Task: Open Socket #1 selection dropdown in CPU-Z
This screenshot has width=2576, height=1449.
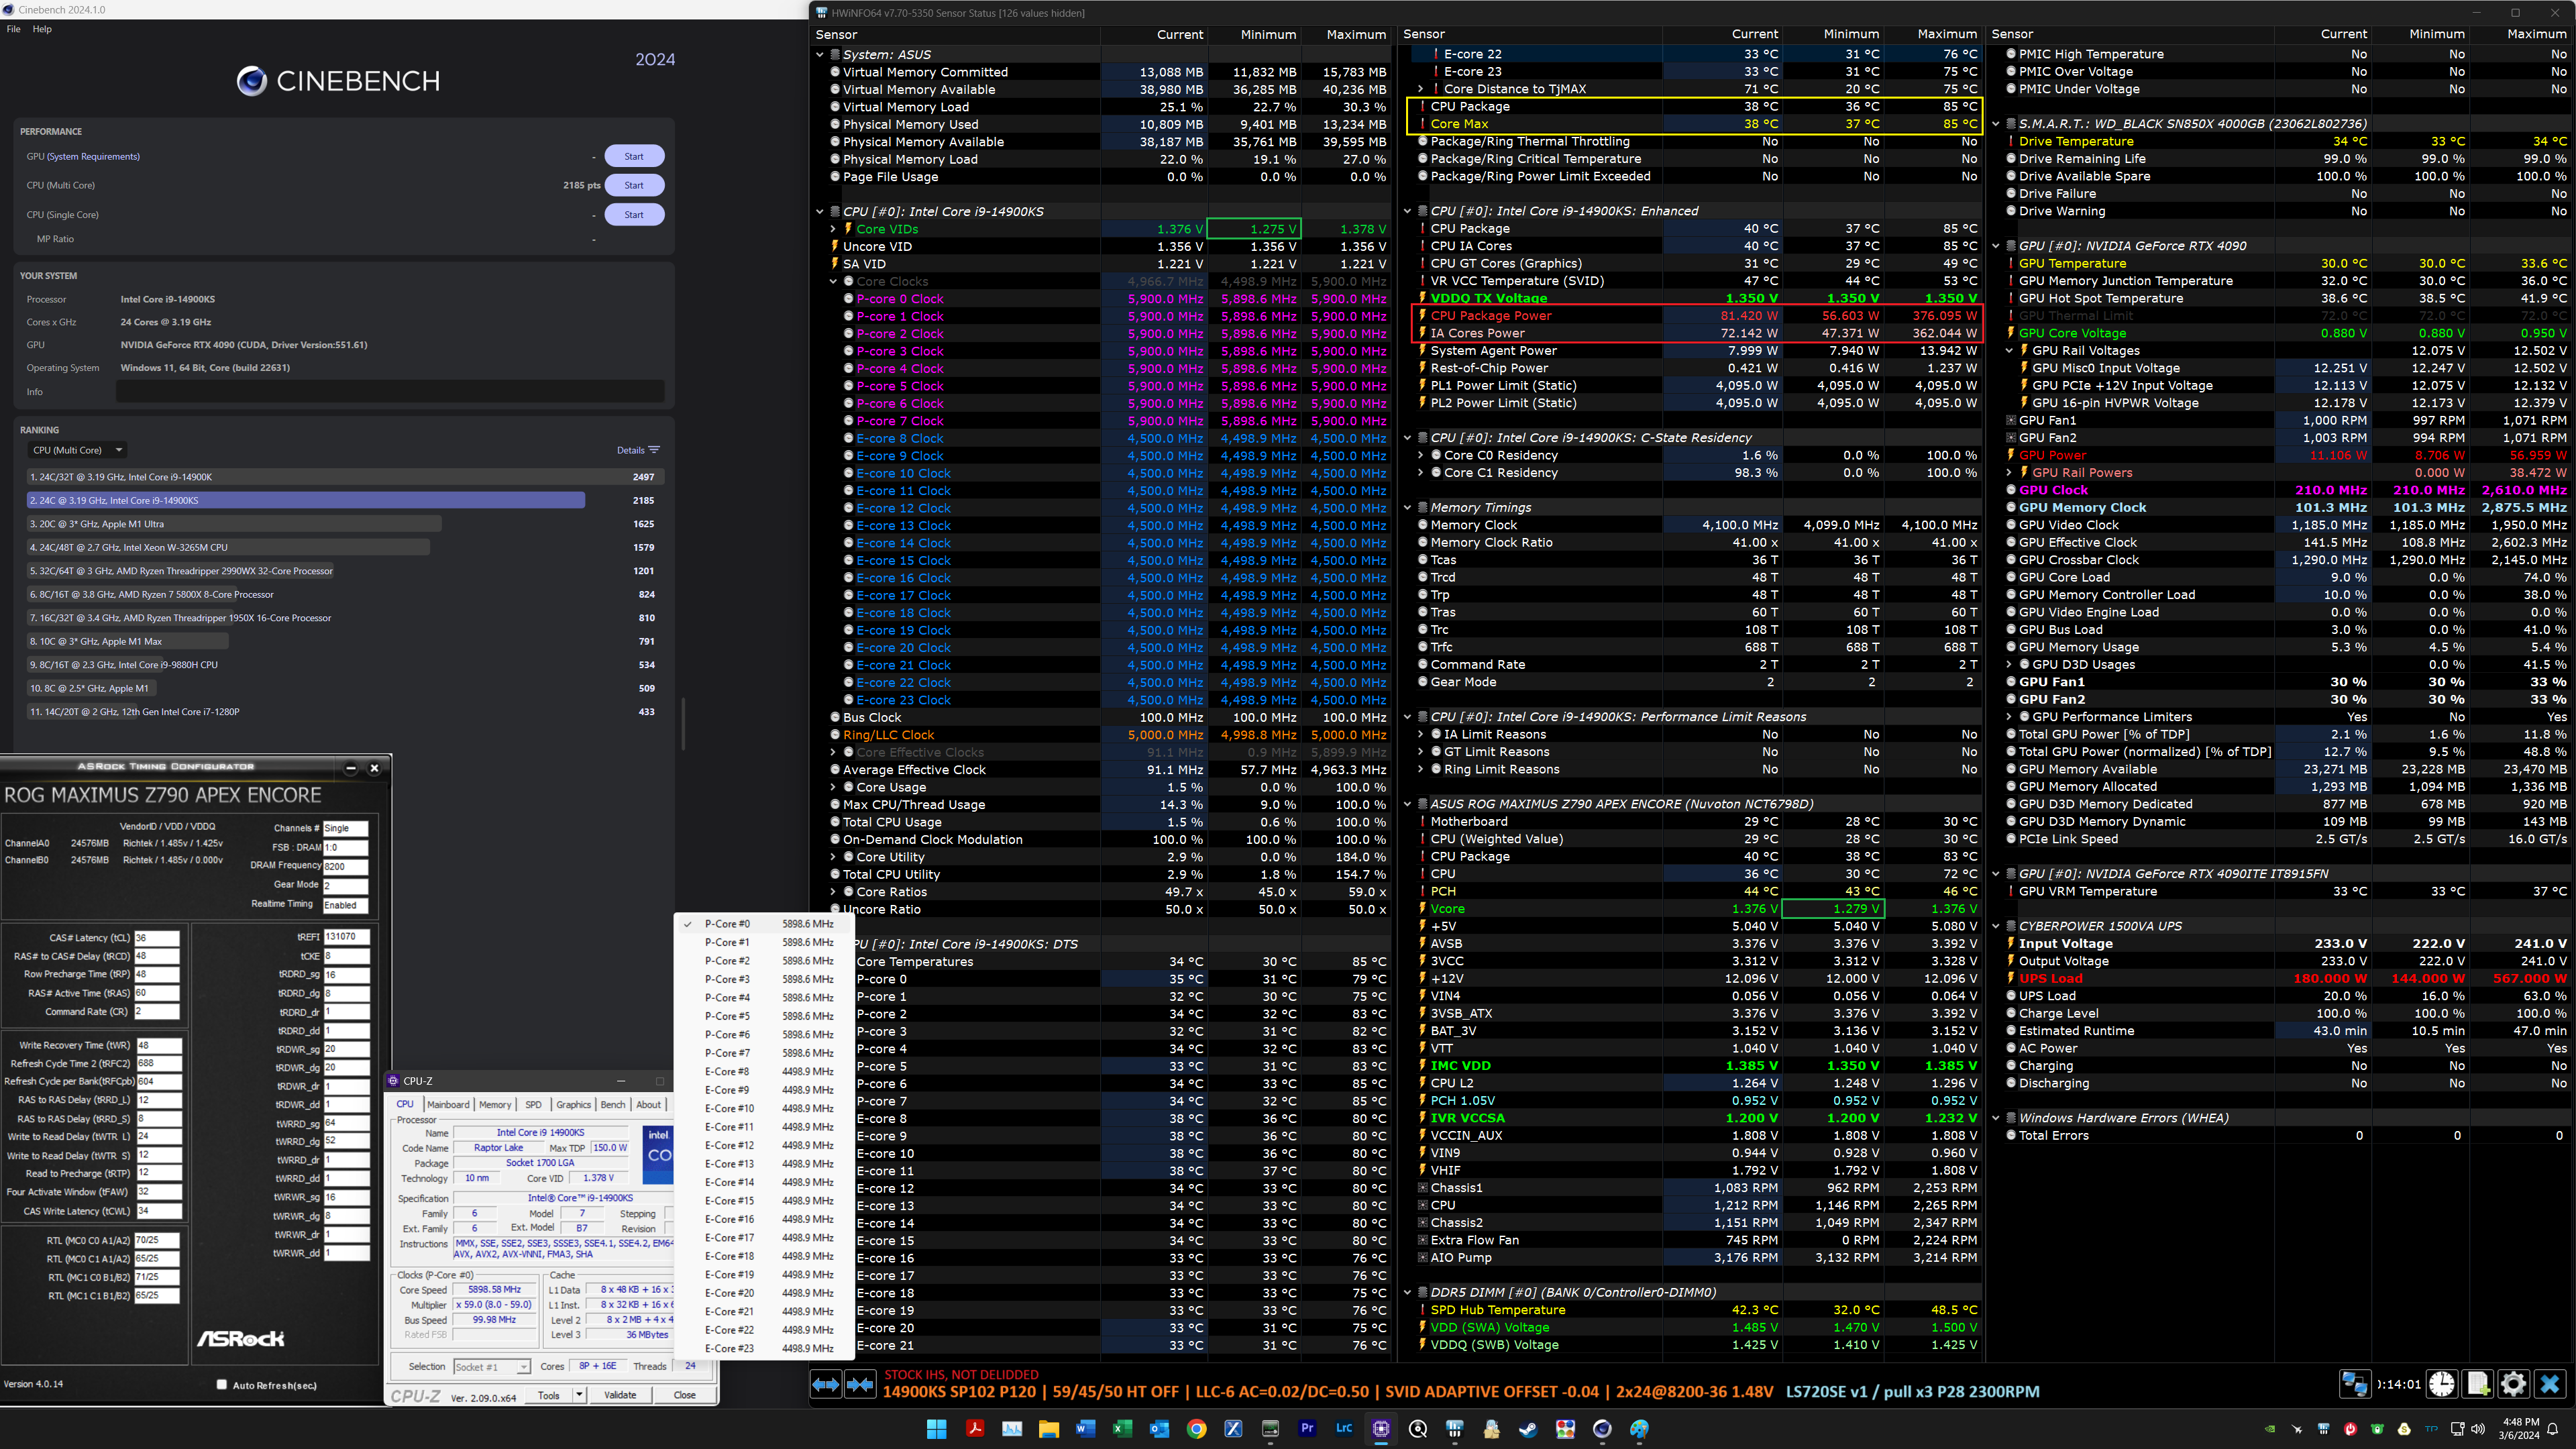Action: pos(492,1367)
